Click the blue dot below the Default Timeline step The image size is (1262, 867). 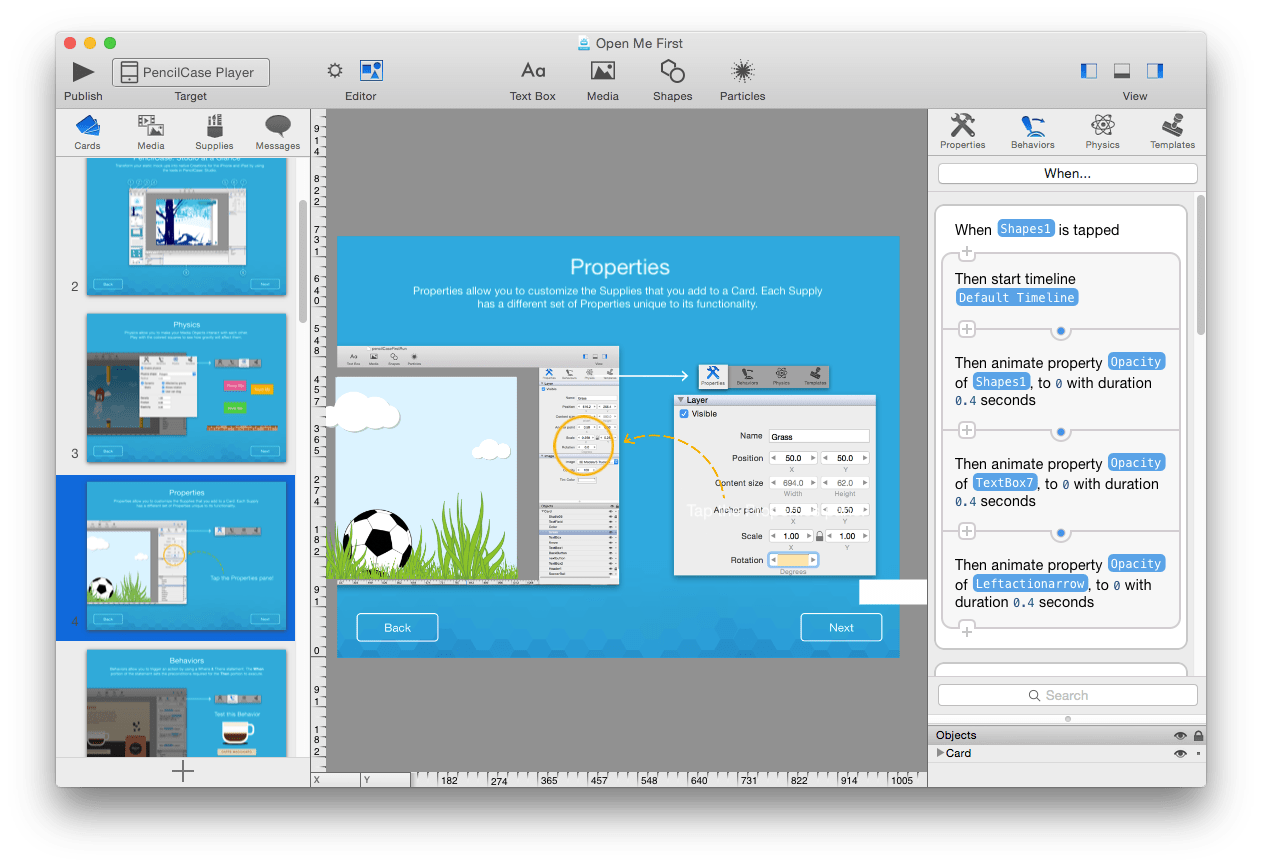tap(1061, 331)
